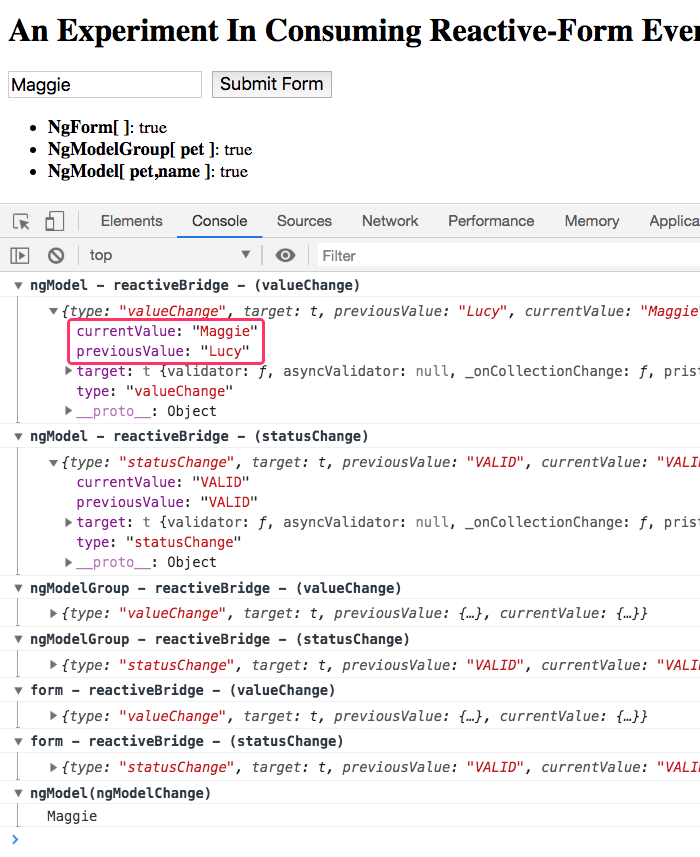Toggle the device toolbar icon
The height and width of the screenshot is (857, 700).
tap(54, 221)
